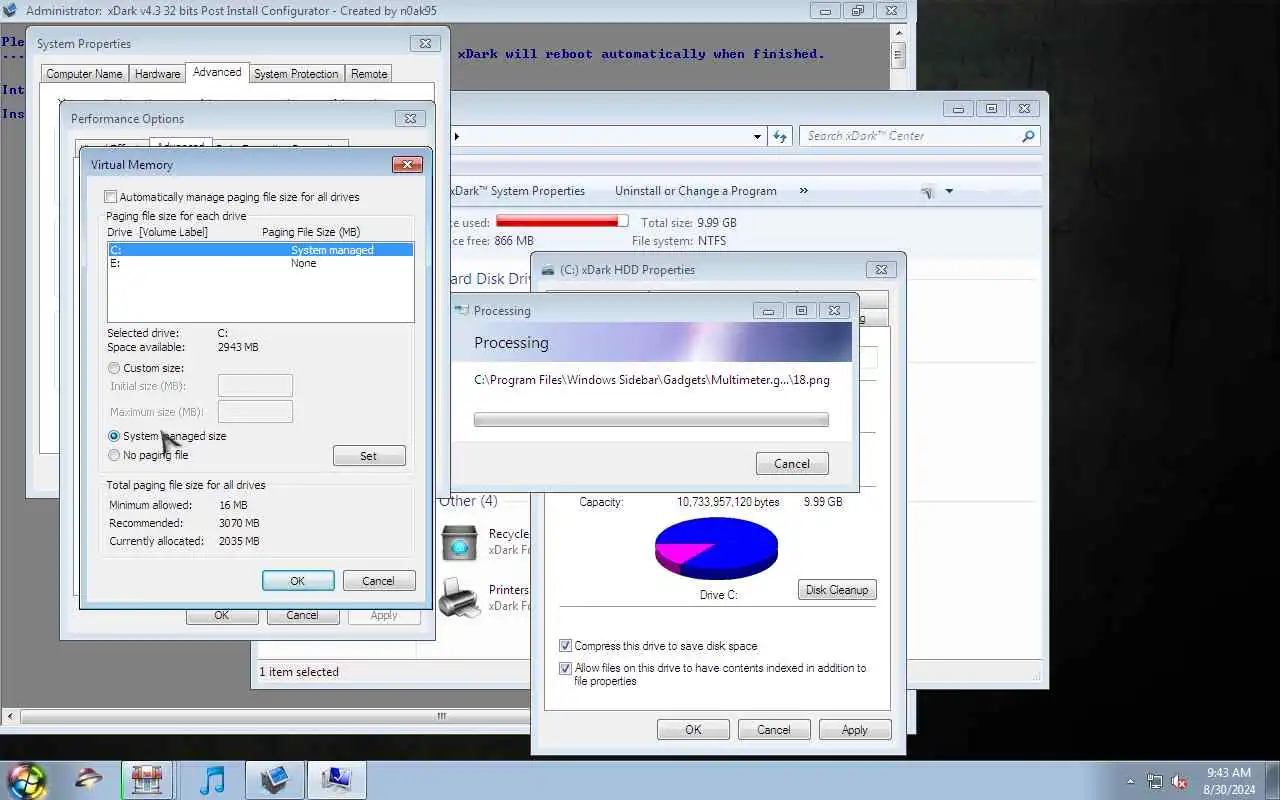Open the taskbar clock showing 9:43 AM

[x=1229, y=781]
